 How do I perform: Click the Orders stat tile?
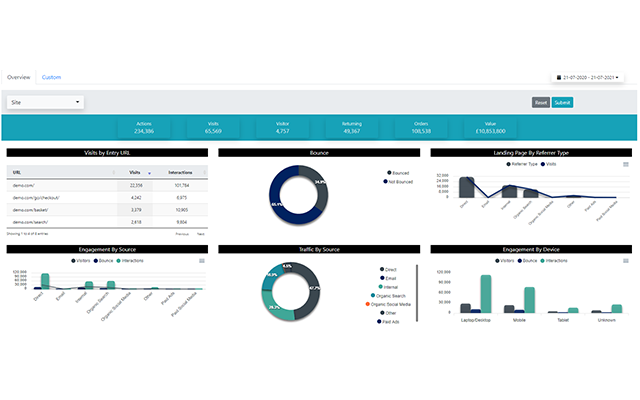tap(421, 127)
